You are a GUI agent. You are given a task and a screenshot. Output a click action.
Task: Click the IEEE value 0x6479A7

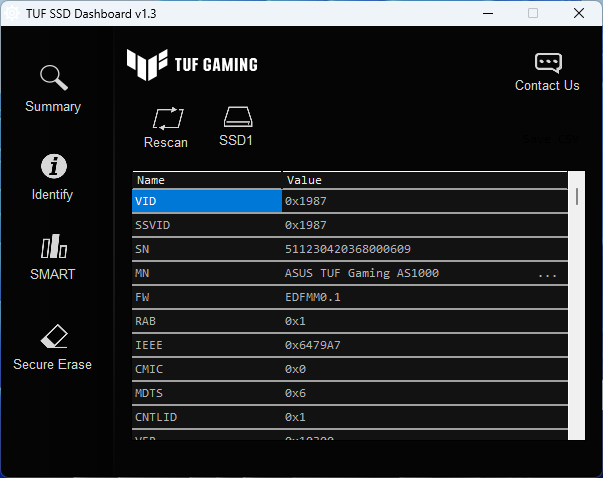(313, 345)
